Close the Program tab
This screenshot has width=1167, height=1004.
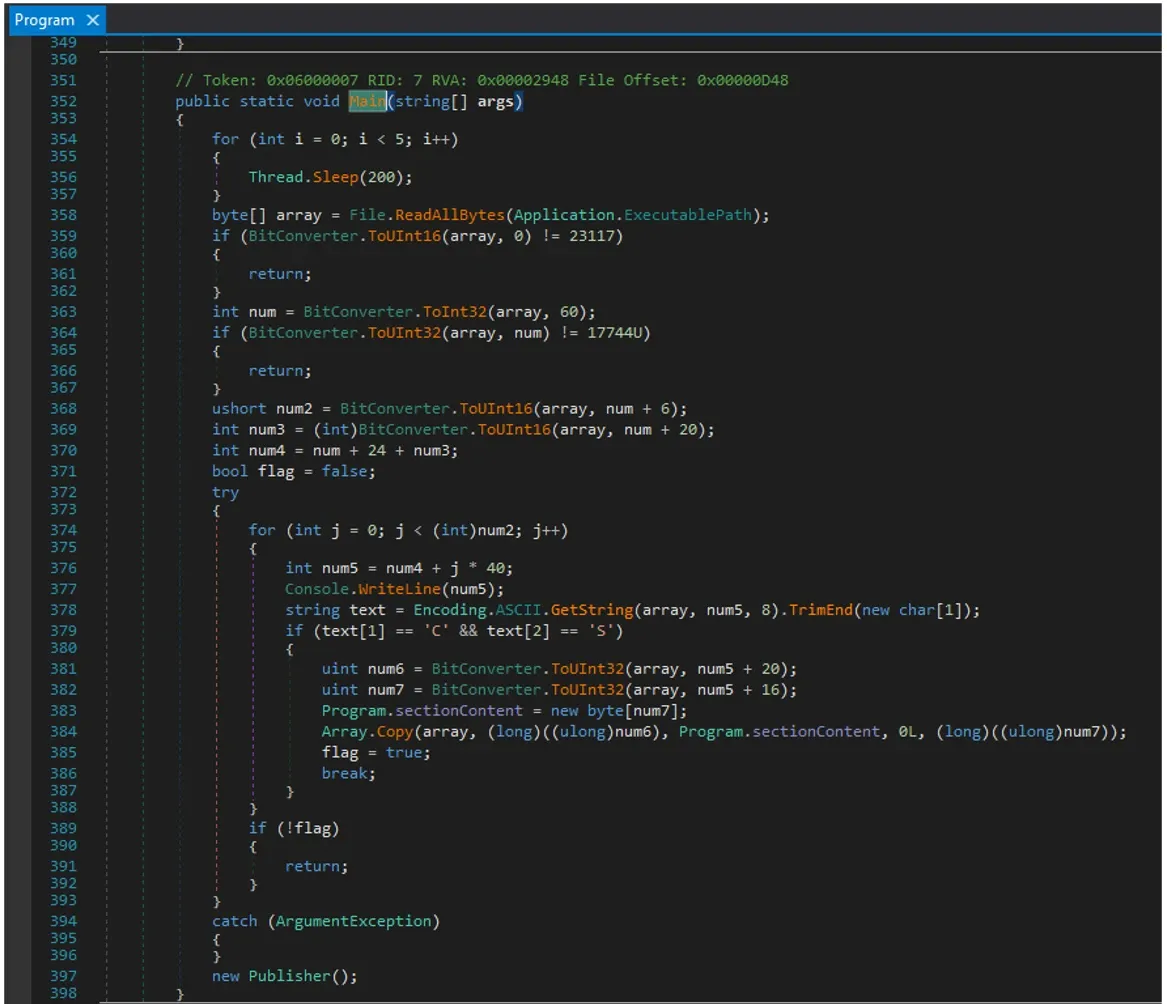point(93,20)
